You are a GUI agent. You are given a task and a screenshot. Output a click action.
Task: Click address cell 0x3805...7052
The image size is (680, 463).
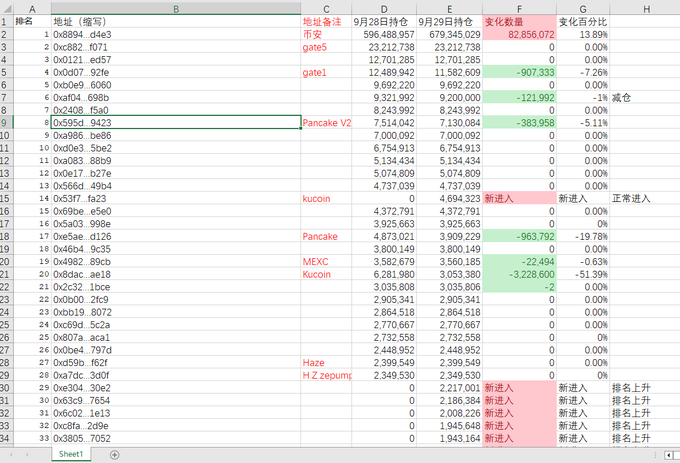pos(176,438)
